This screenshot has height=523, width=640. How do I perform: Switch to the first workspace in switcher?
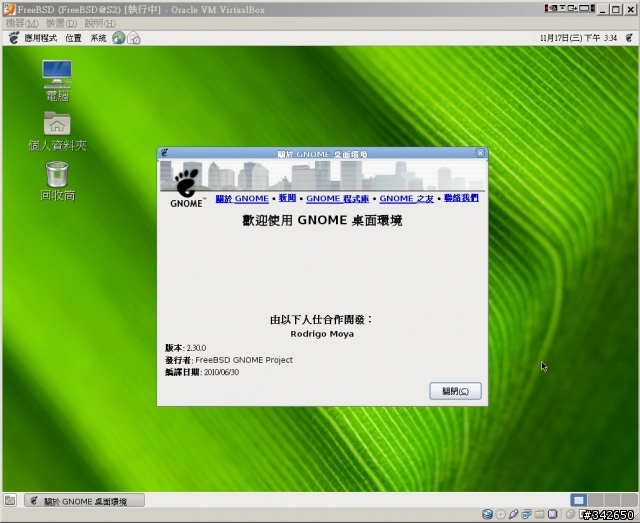578,500
